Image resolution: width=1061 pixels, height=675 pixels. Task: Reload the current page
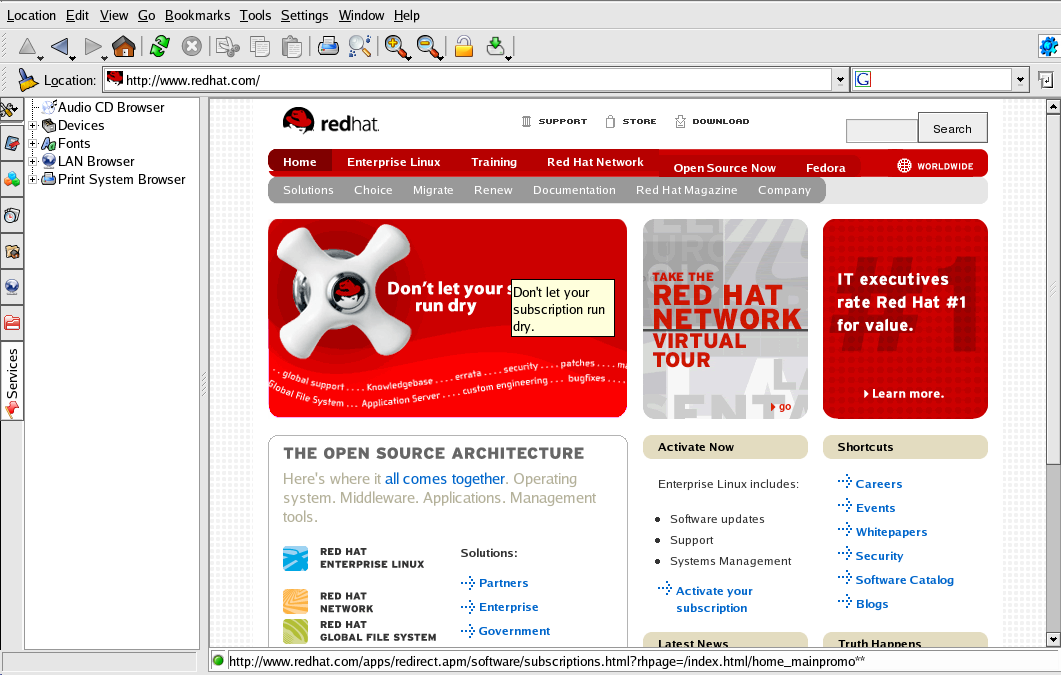[x=159, y=46]
